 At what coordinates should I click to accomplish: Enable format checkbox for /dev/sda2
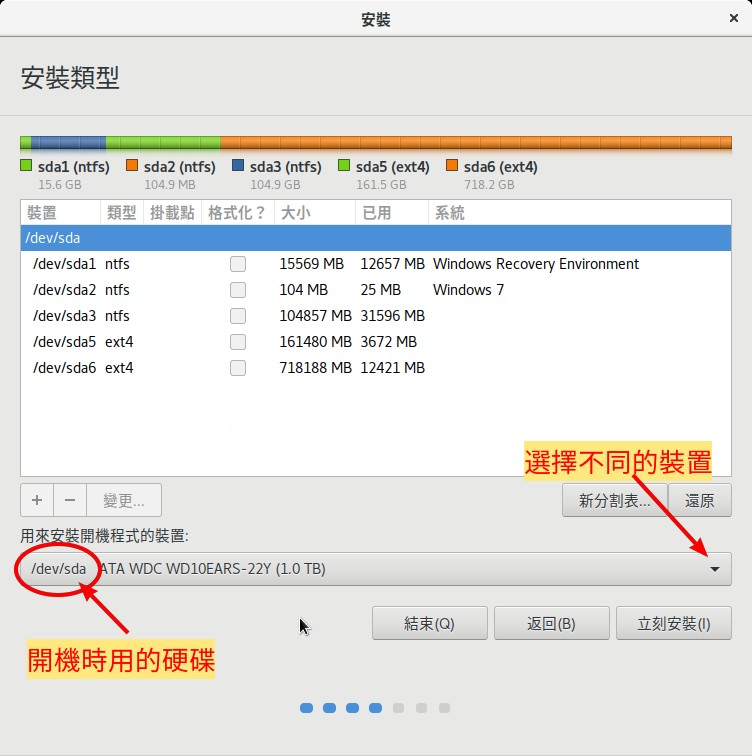[238, 290]
